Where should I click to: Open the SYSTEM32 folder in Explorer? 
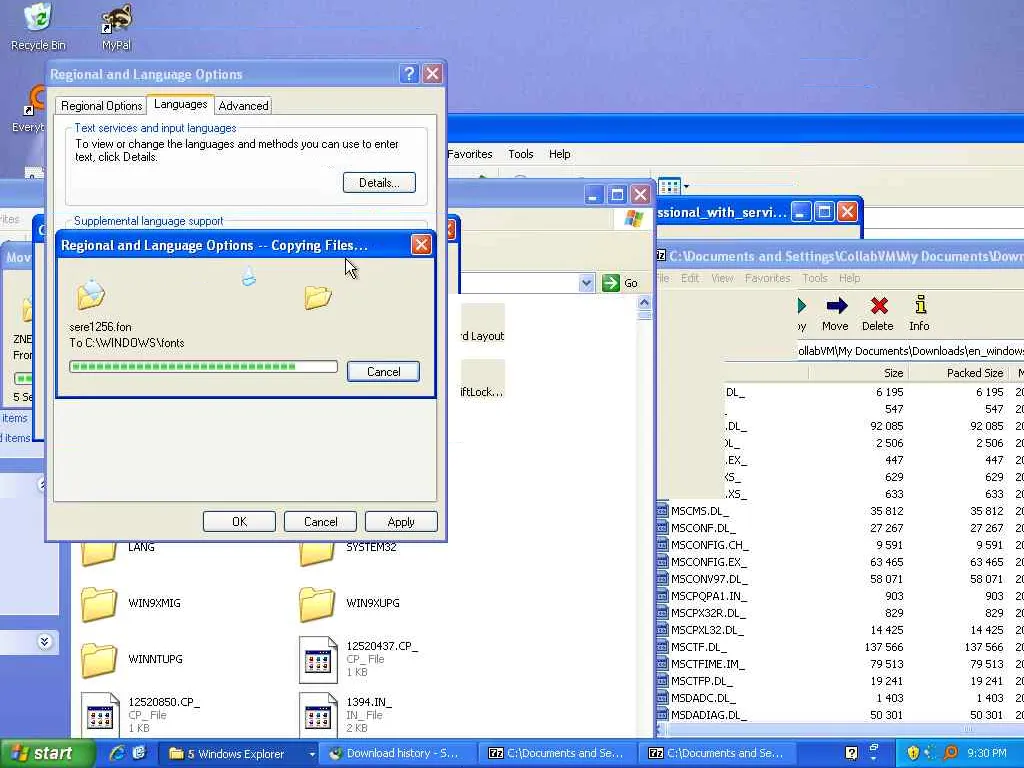(317, 552)
